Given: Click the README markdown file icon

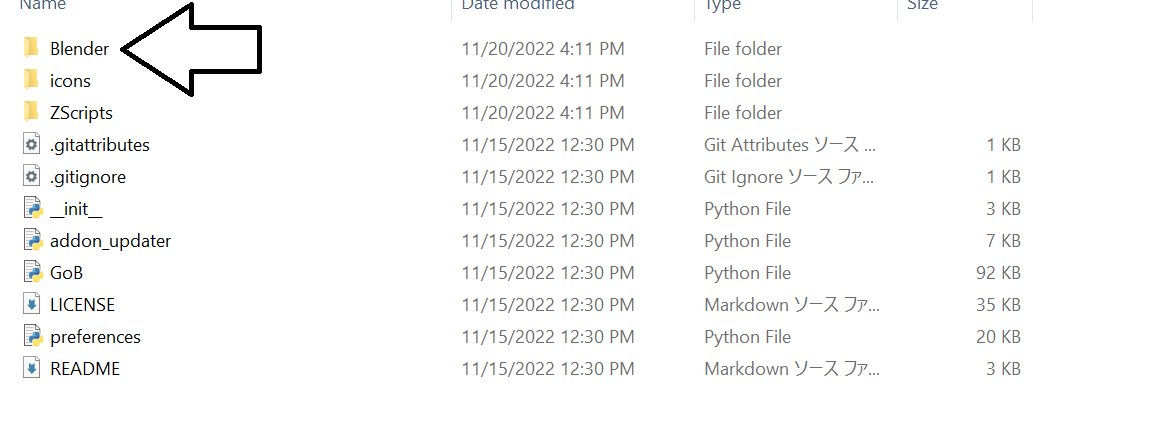Looking at the screenshot, I should point(31,368).
